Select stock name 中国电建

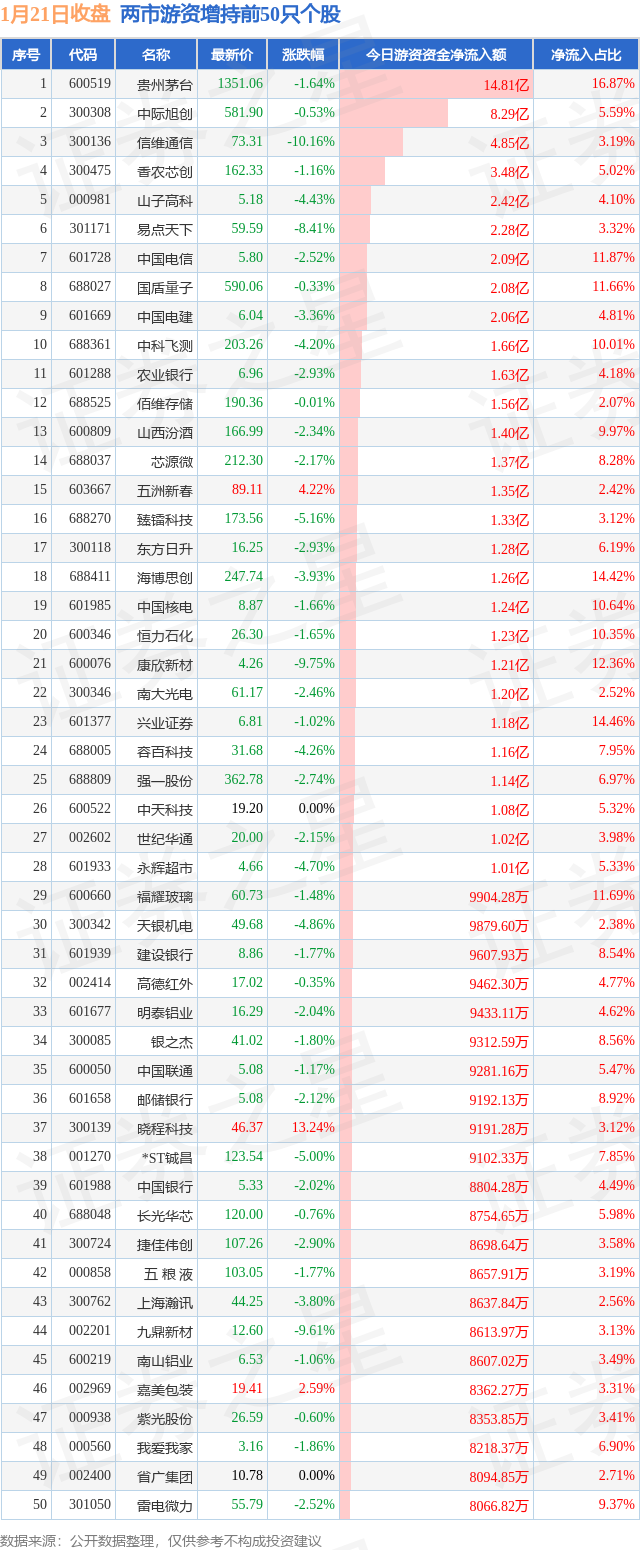click(x=165, y=316)
